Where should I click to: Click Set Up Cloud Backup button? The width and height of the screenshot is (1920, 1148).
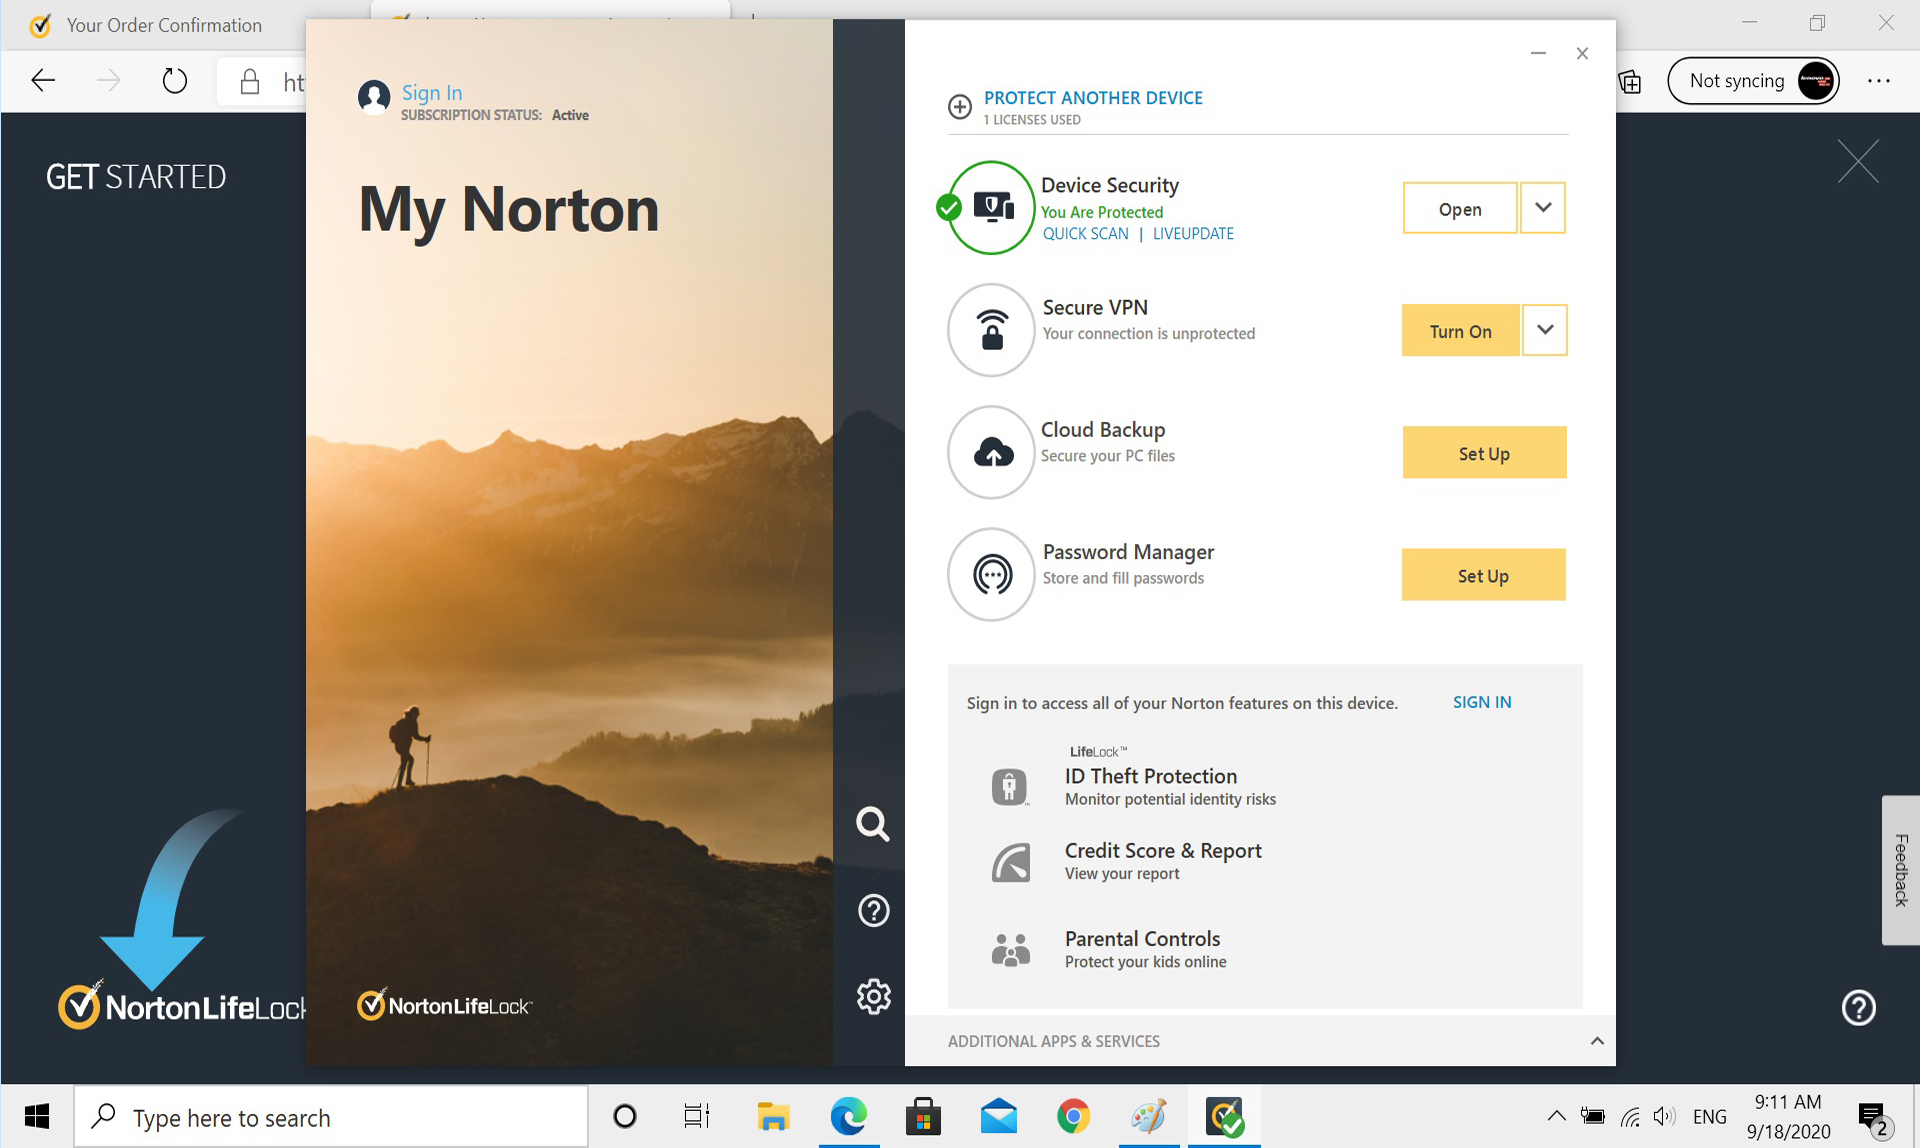click(x=1483, y=451)
